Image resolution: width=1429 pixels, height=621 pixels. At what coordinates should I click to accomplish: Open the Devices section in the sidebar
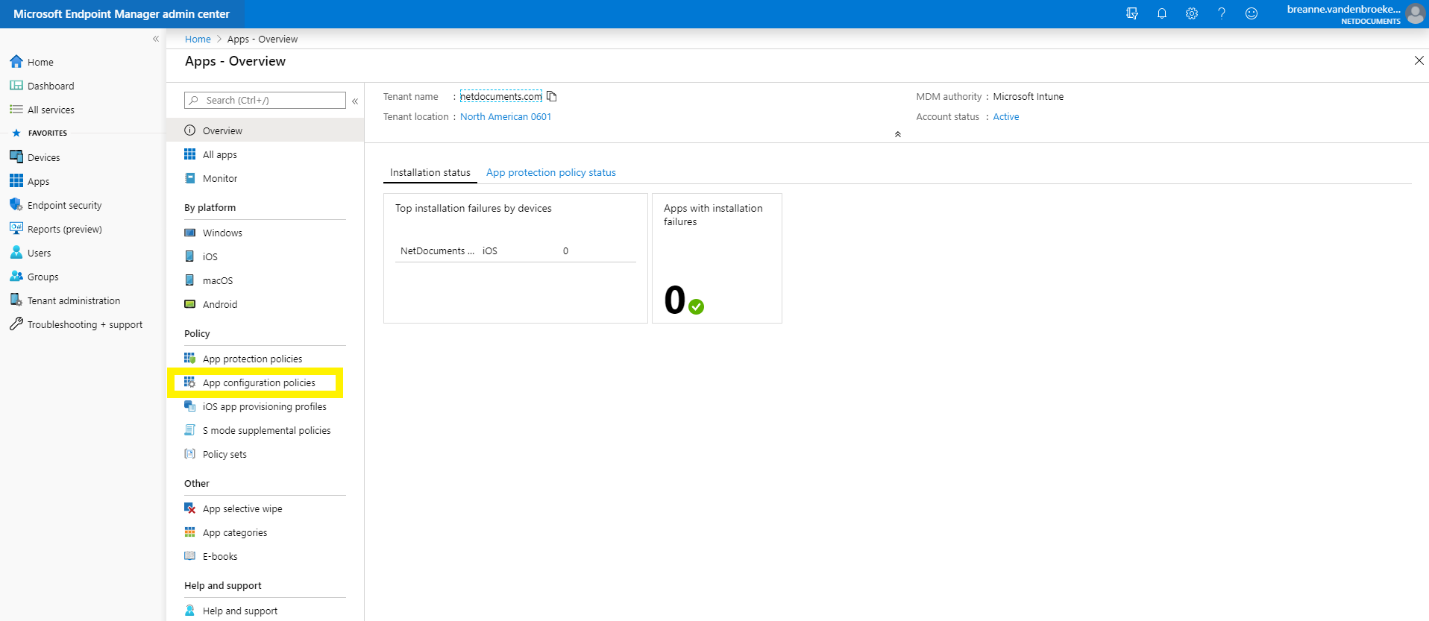coord(45,156)
